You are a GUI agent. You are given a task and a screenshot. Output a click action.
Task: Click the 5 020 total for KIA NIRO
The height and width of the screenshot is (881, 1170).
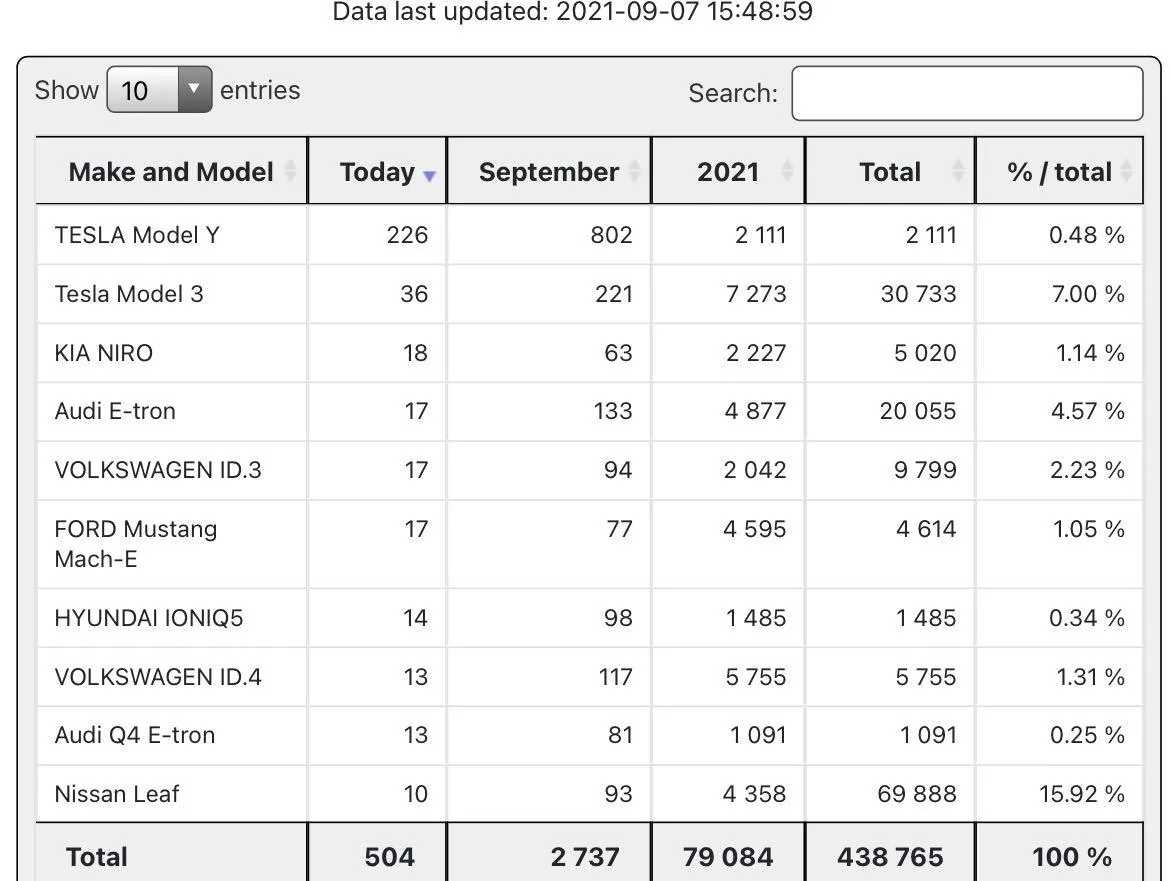click(x=925, y=352)
